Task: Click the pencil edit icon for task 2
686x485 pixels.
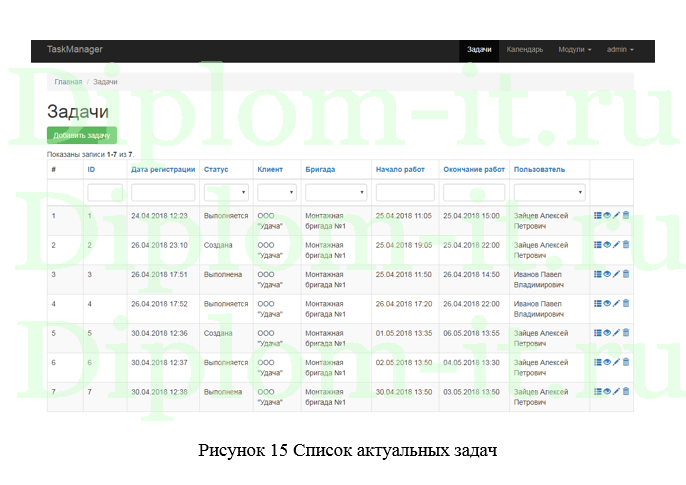Action: [x=617, y=244]
